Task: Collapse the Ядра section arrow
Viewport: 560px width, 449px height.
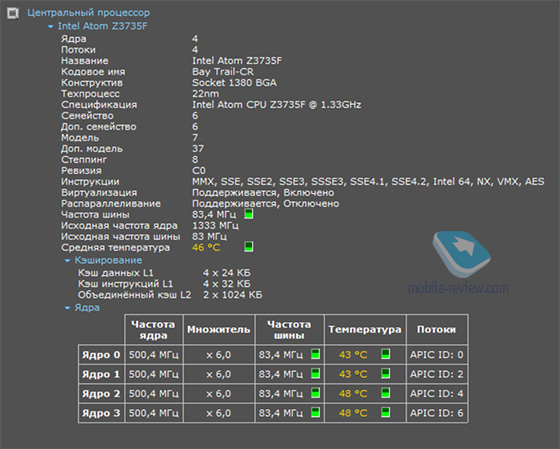Action: [x=67, y=308]
